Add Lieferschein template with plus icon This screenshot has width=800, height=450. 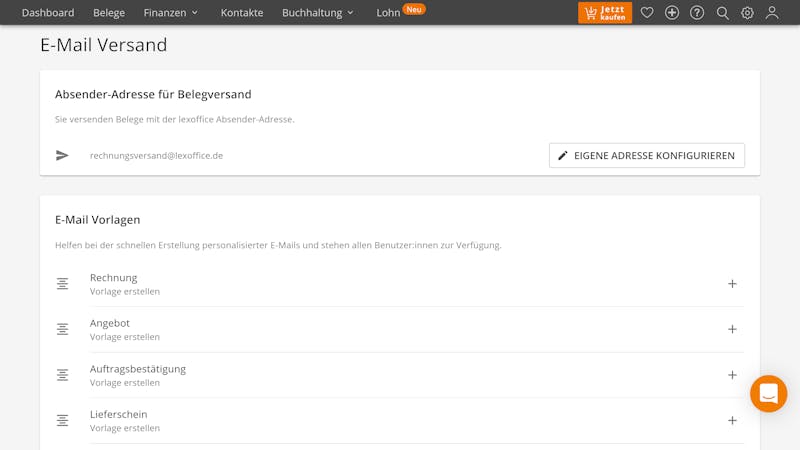pos(732,420)
